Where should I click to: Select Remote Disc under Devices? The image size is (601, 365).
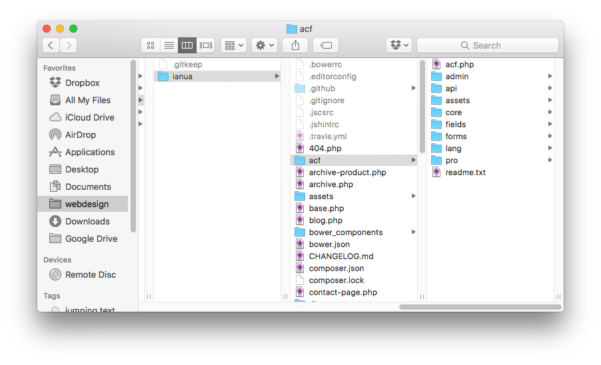coord(83,275)
